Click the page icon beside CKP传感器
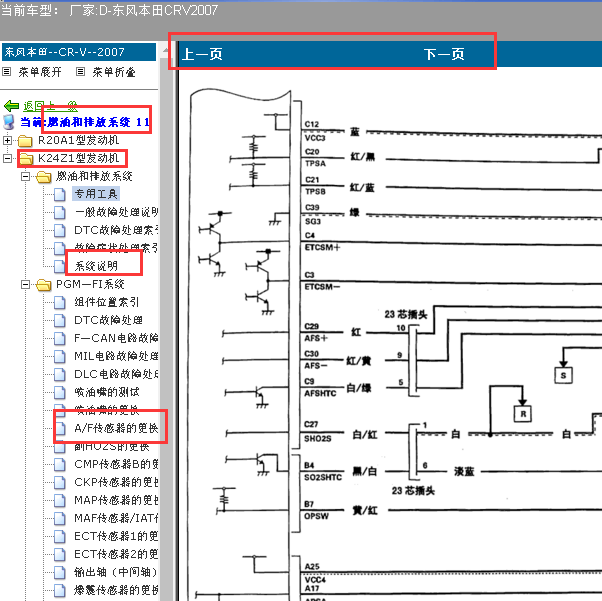Viewport: 602px width, 601px height. click(x=60, y=483)
